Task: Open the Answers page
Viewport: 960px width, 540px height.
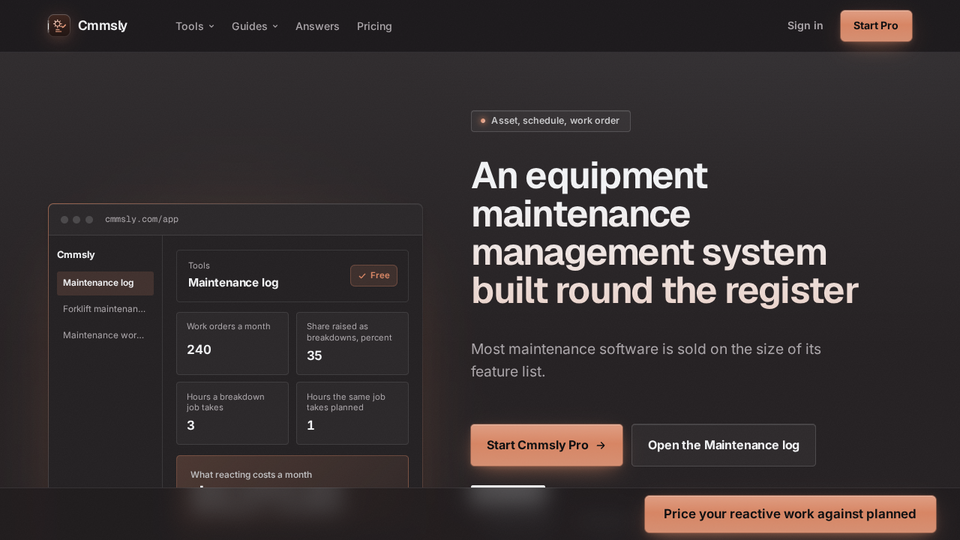Action: point(317,26)
